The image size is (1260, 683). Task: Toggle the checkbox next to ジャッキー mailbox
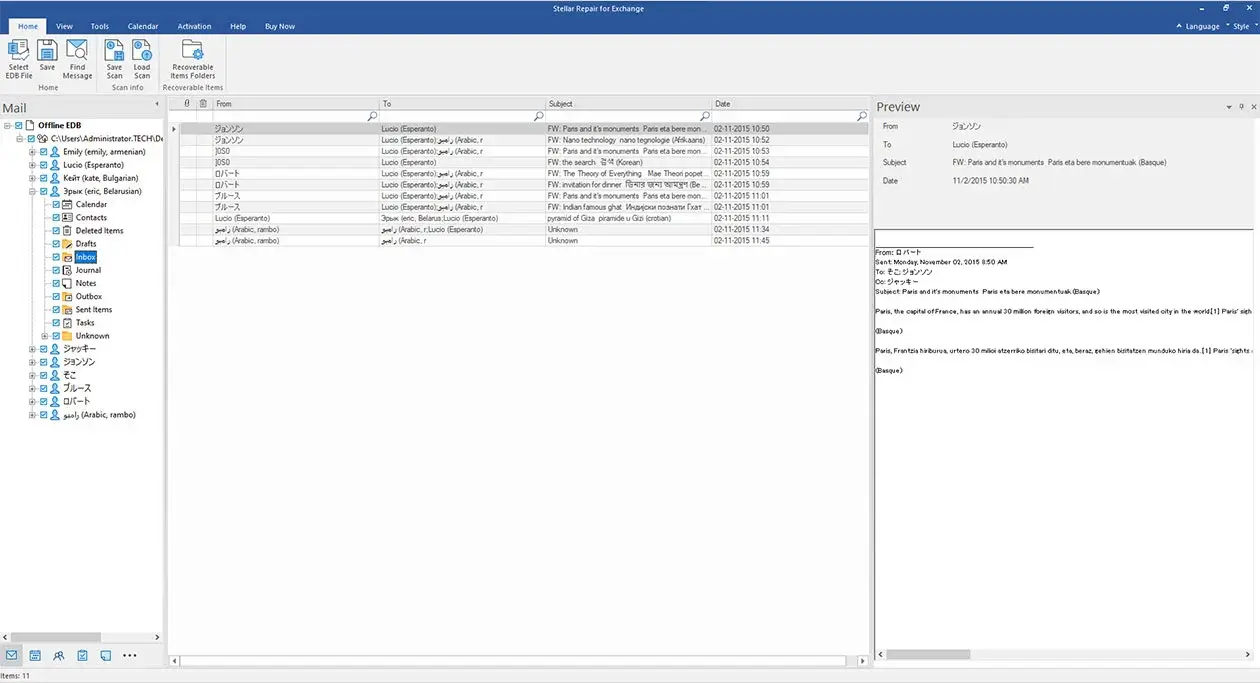[x=43, y=349]
